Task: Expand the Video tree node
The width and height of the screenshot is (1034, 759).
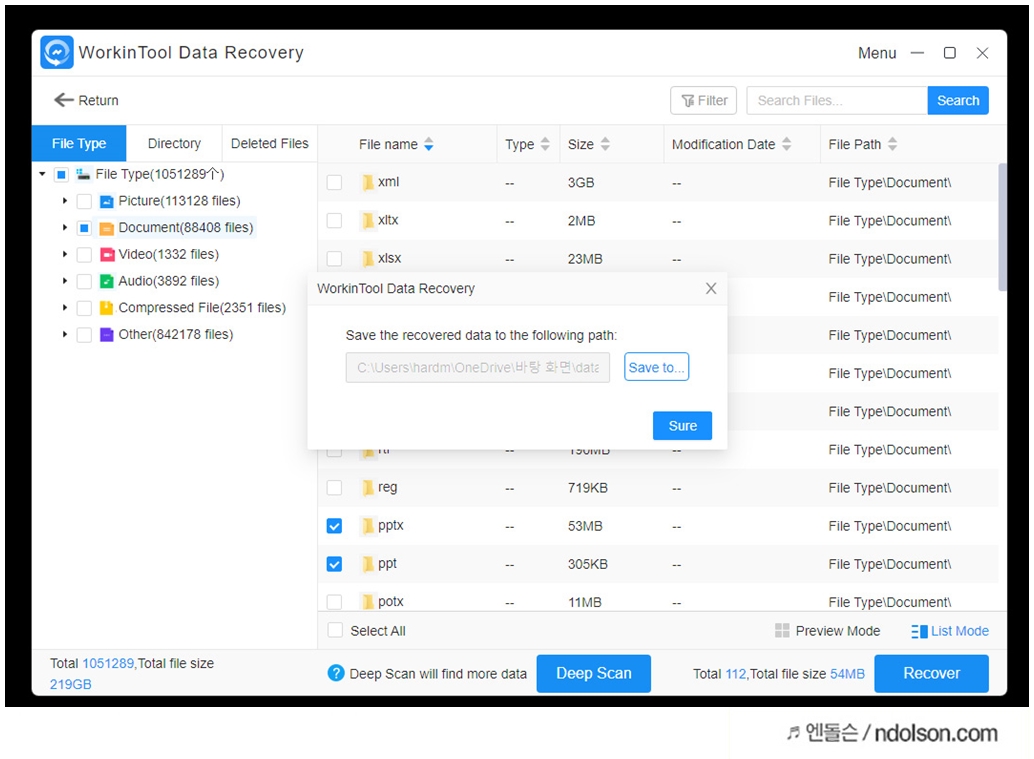Action: click(x=65, y=254)
